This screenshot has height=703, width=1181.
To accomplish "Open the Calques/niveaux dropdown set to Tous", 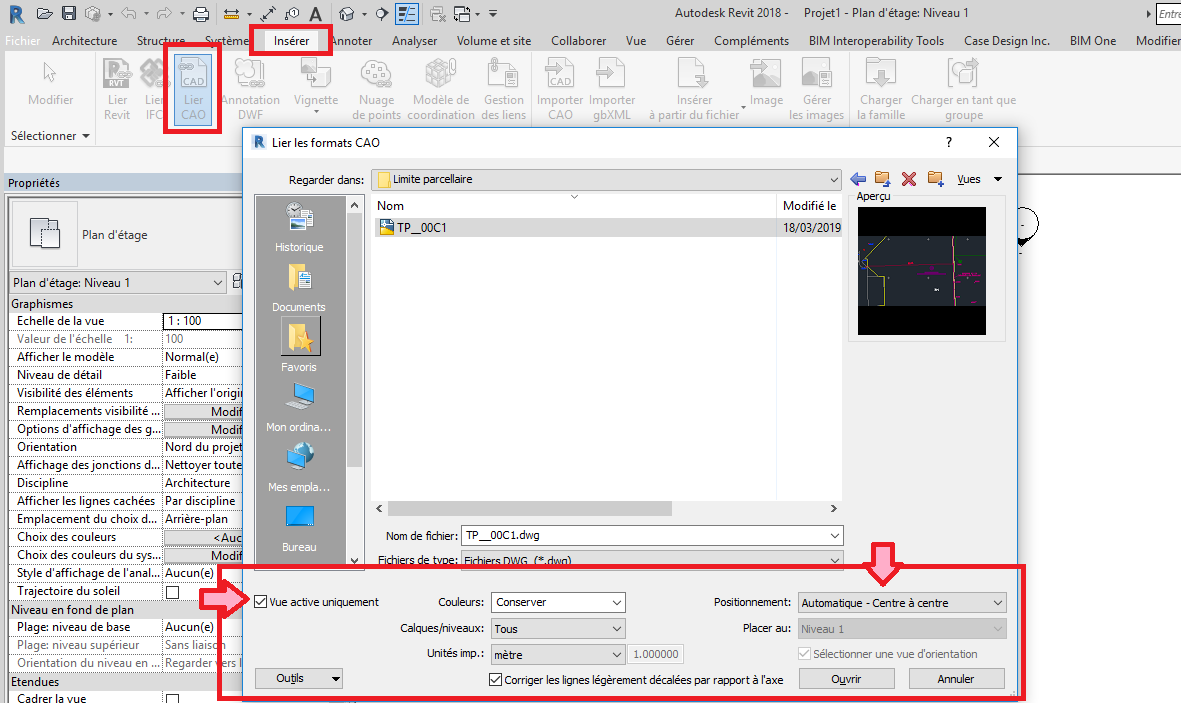I will (558, 628).
